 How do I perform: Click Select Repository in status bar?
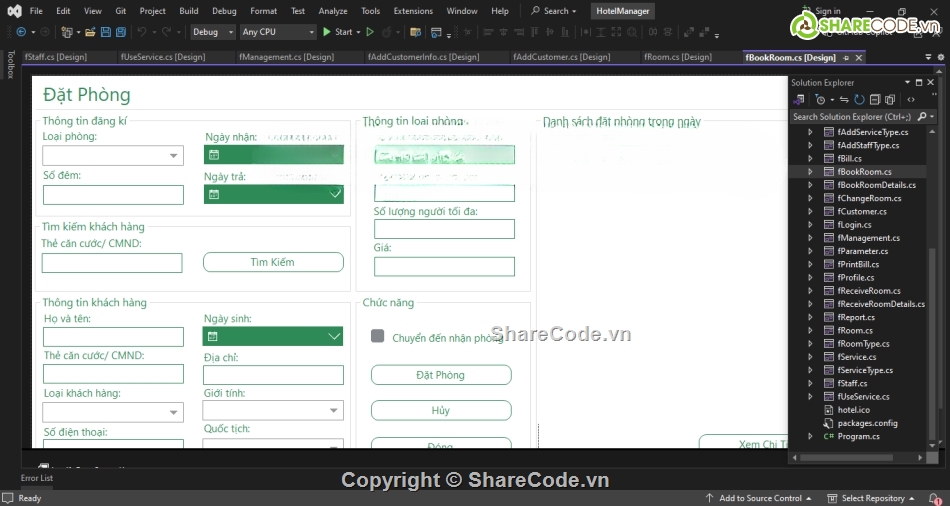pos(871,498)
